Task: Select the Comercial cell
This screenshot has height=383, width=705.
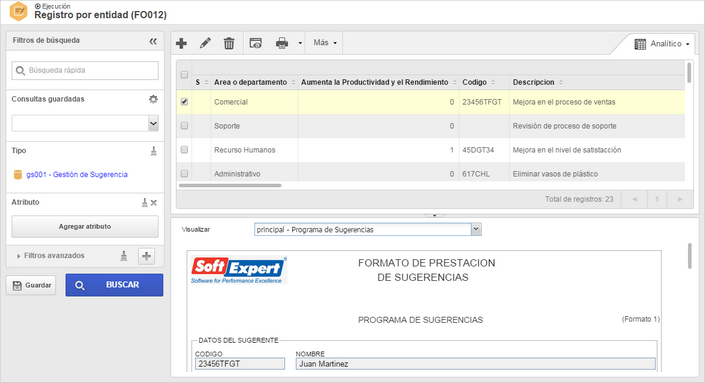Action: [x=254, y=102]
